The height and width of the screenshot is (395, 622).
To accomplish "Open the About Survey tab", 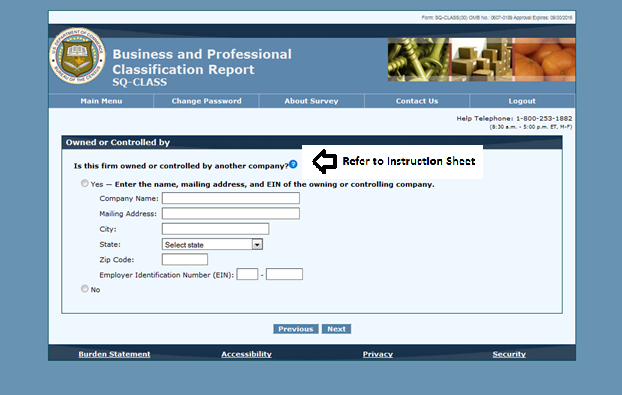I will pos(311,101).
